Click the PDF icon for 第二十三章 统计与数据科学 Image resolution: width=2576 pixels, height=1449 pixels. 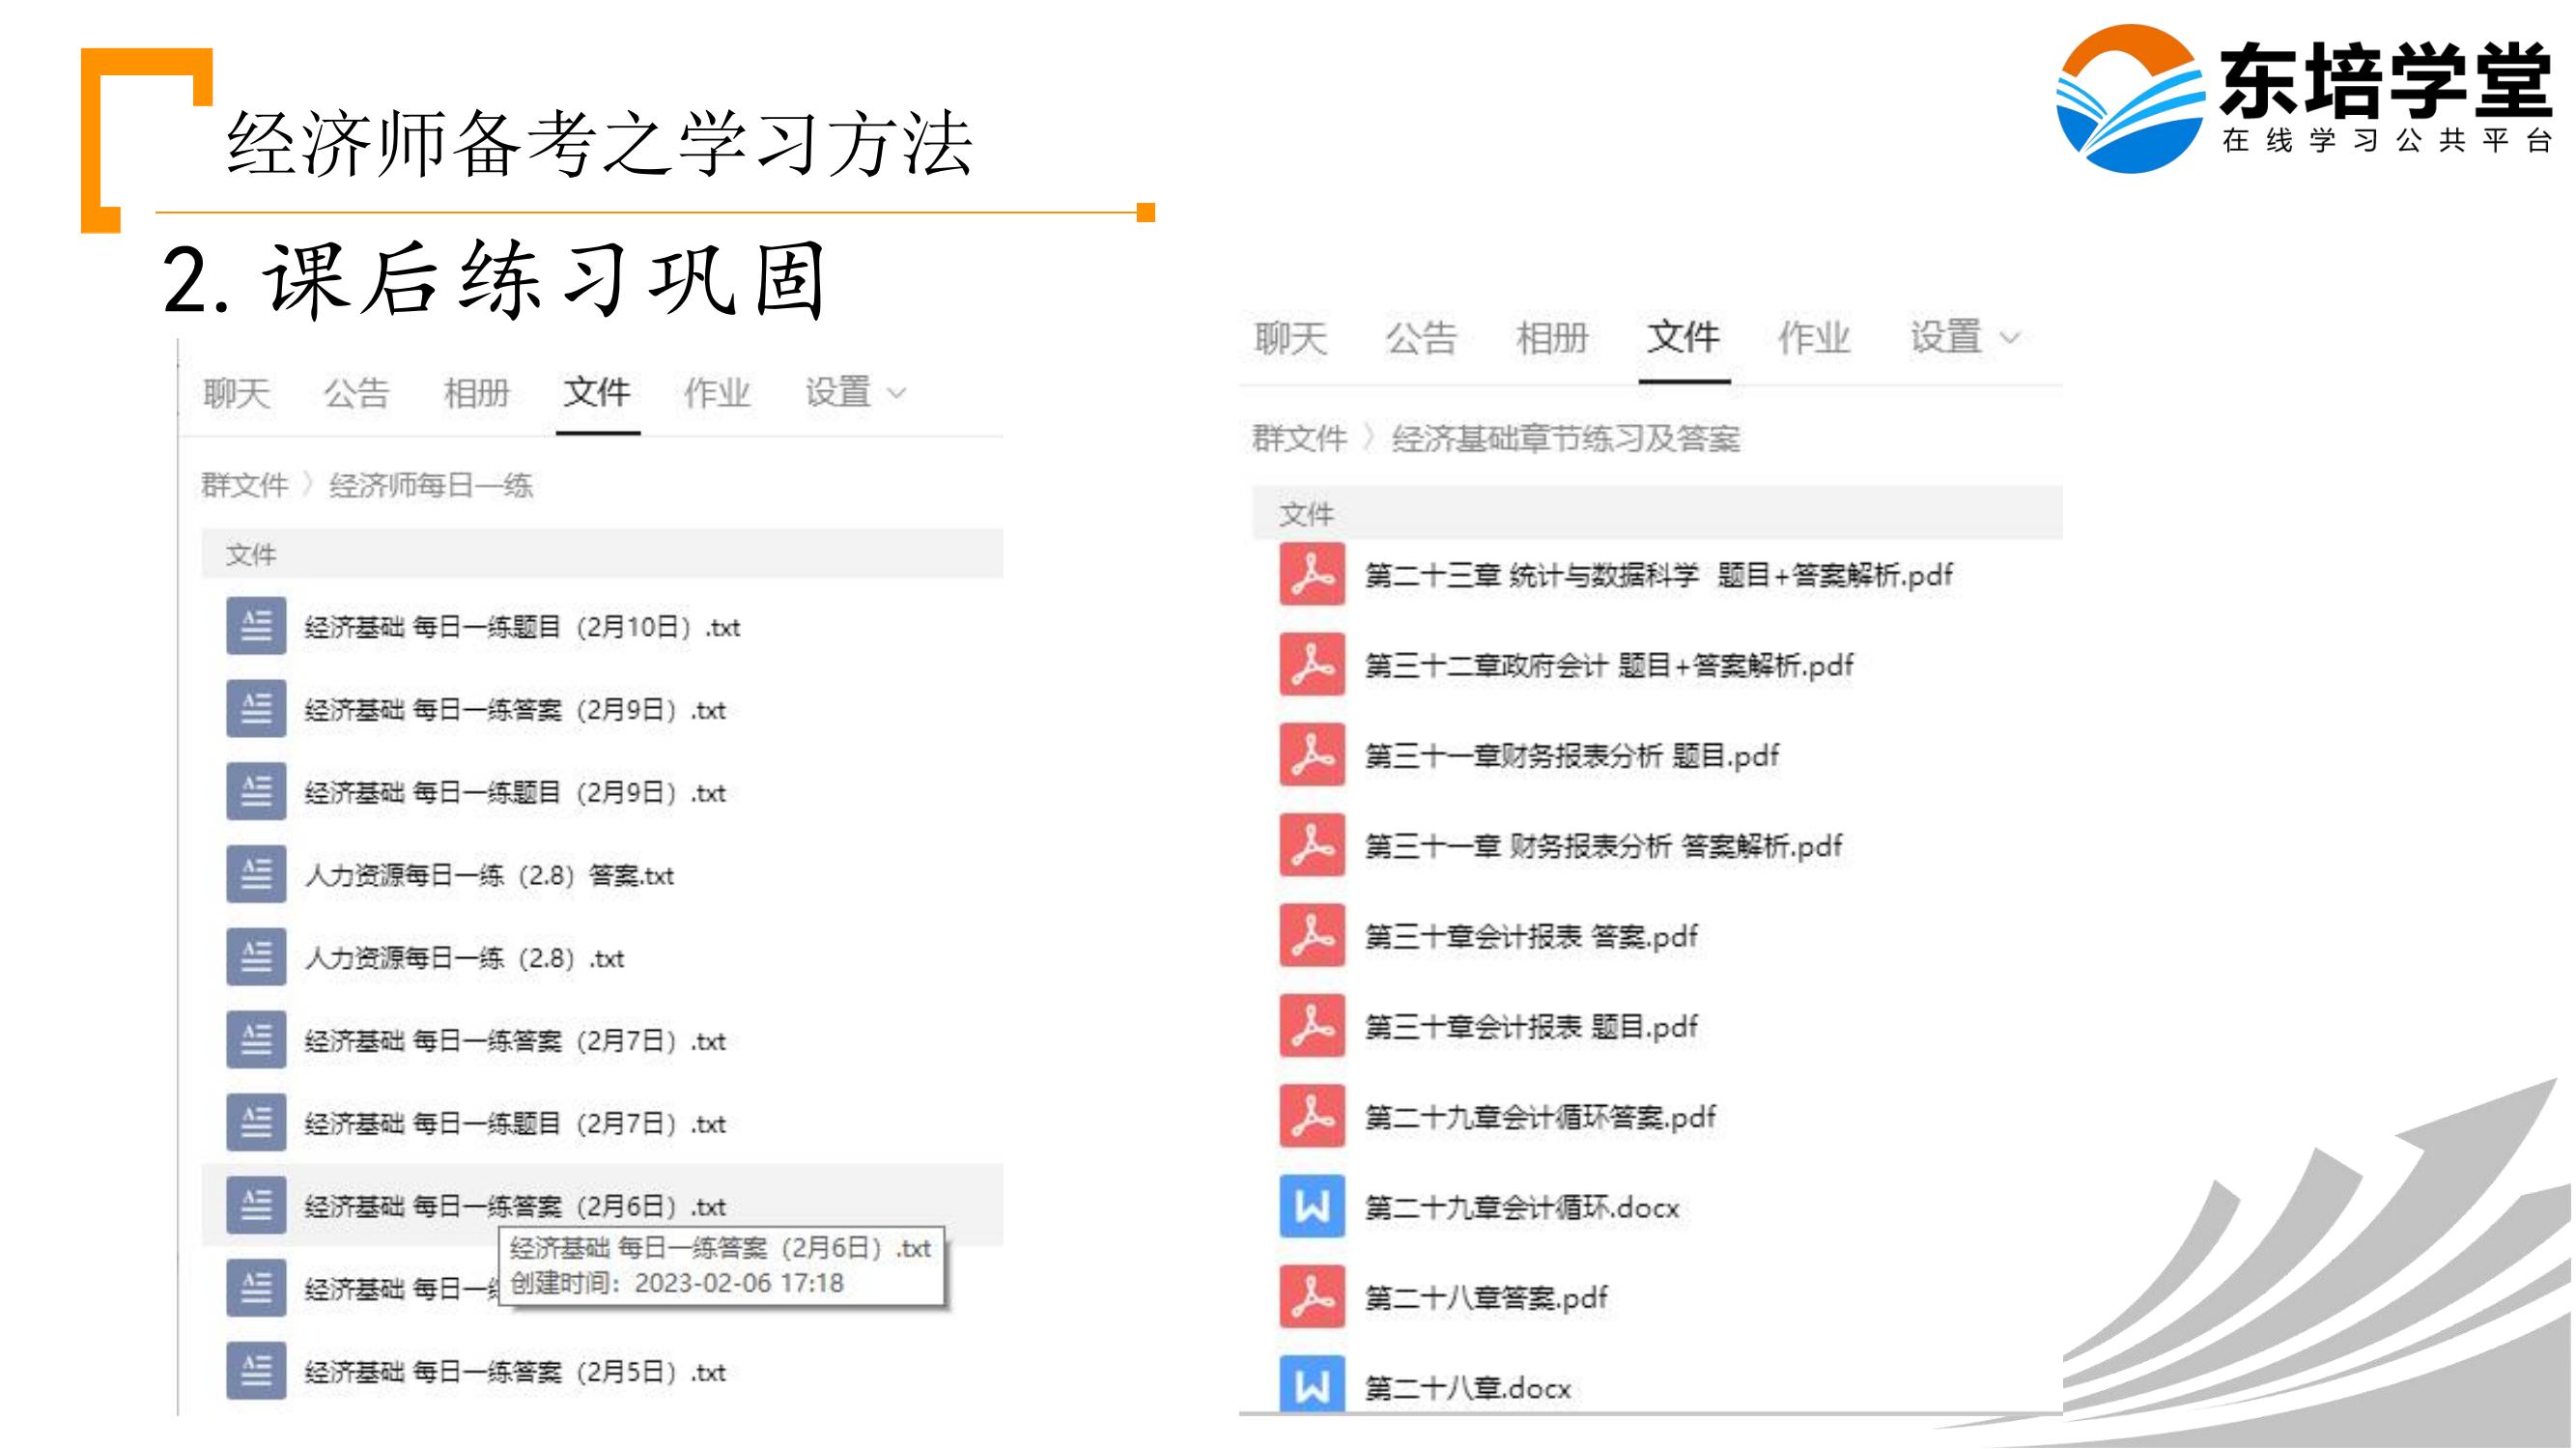tap(1311, 575)
